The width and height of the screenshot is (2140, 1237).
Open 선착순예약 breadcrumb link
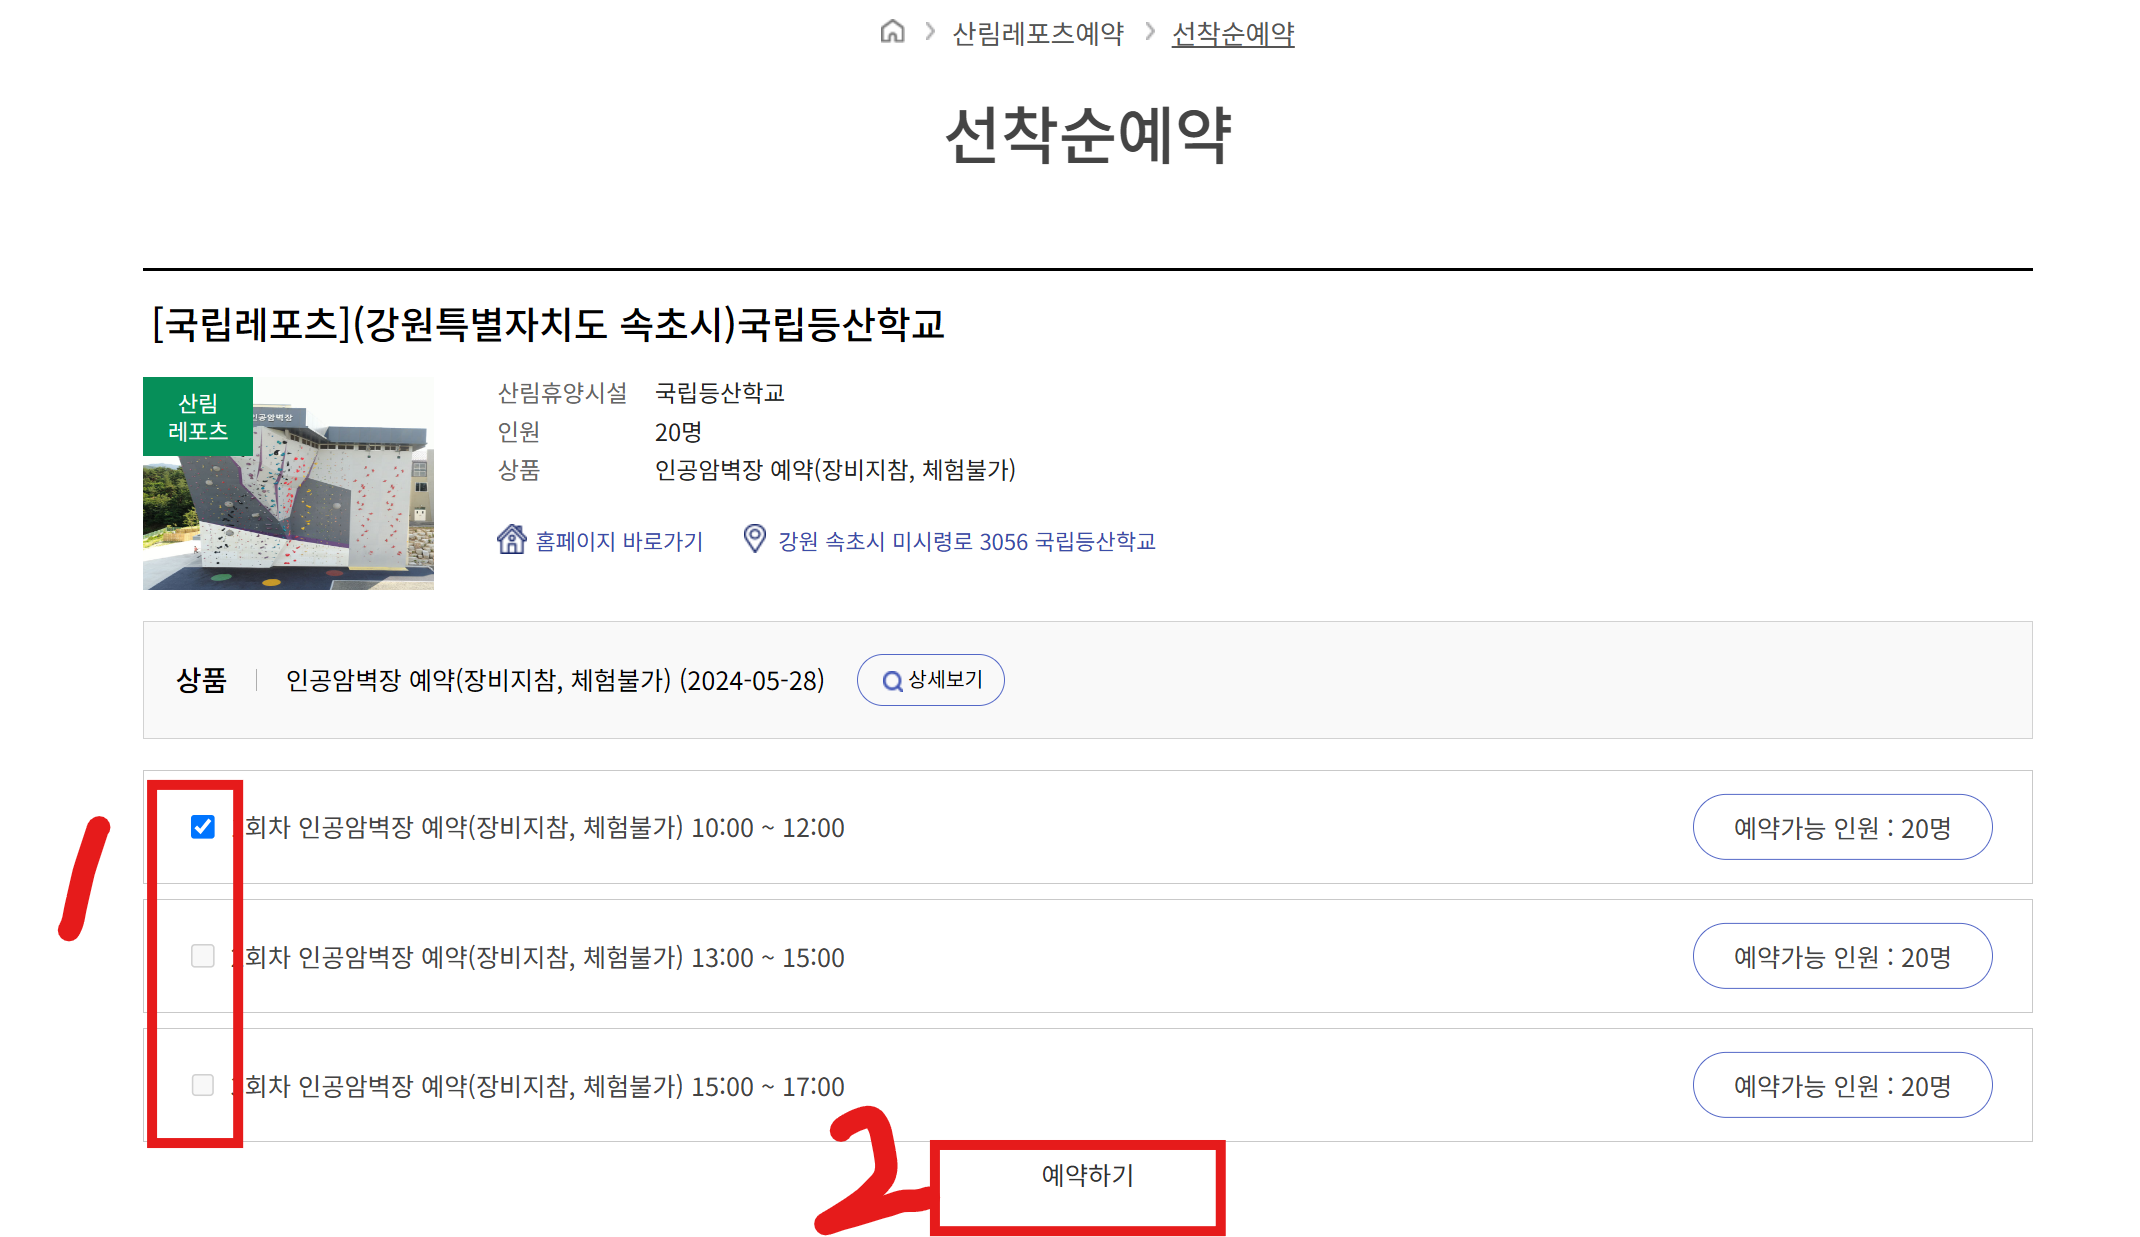(1233, 34)
